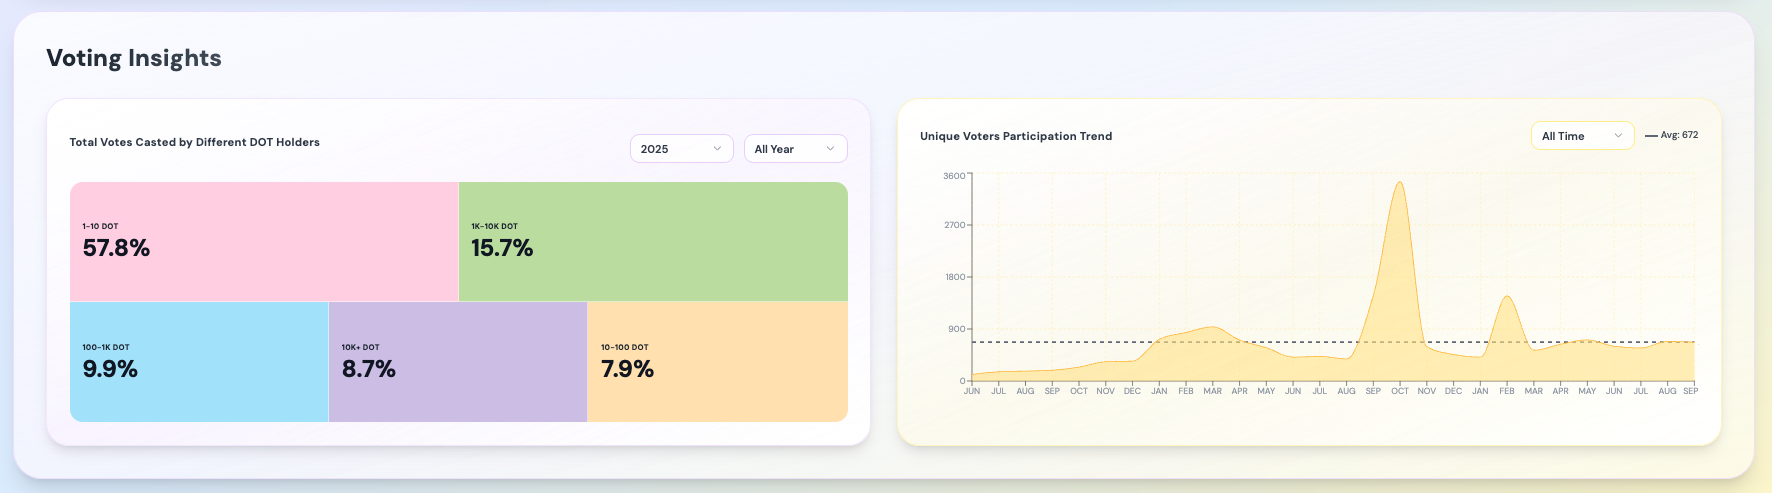Screen dimensions: 1772x493
Task: Click the green 1K-10K DOT tile
Action: point(653,241)
